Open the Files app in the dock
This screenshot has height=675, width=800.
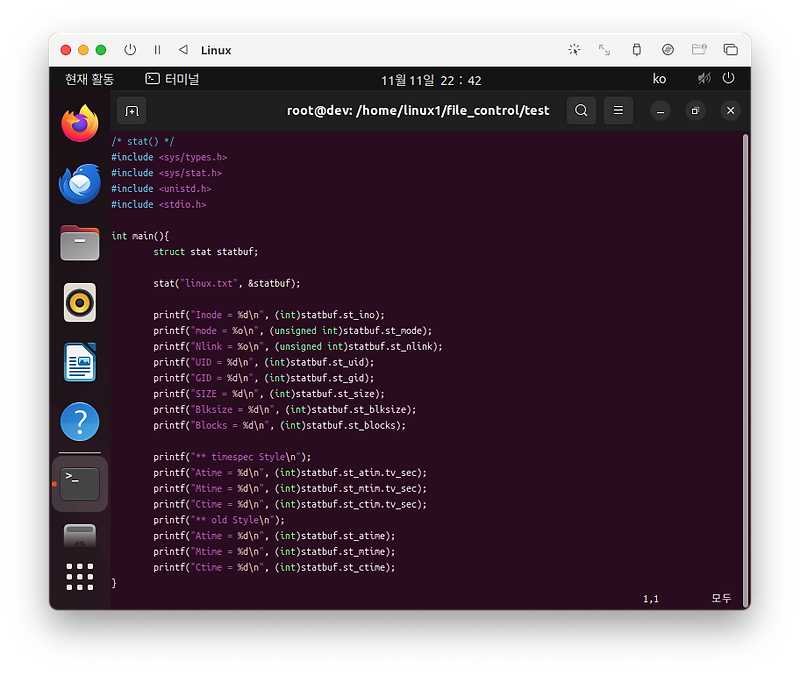pyautogui.click(x=79, y=243)
